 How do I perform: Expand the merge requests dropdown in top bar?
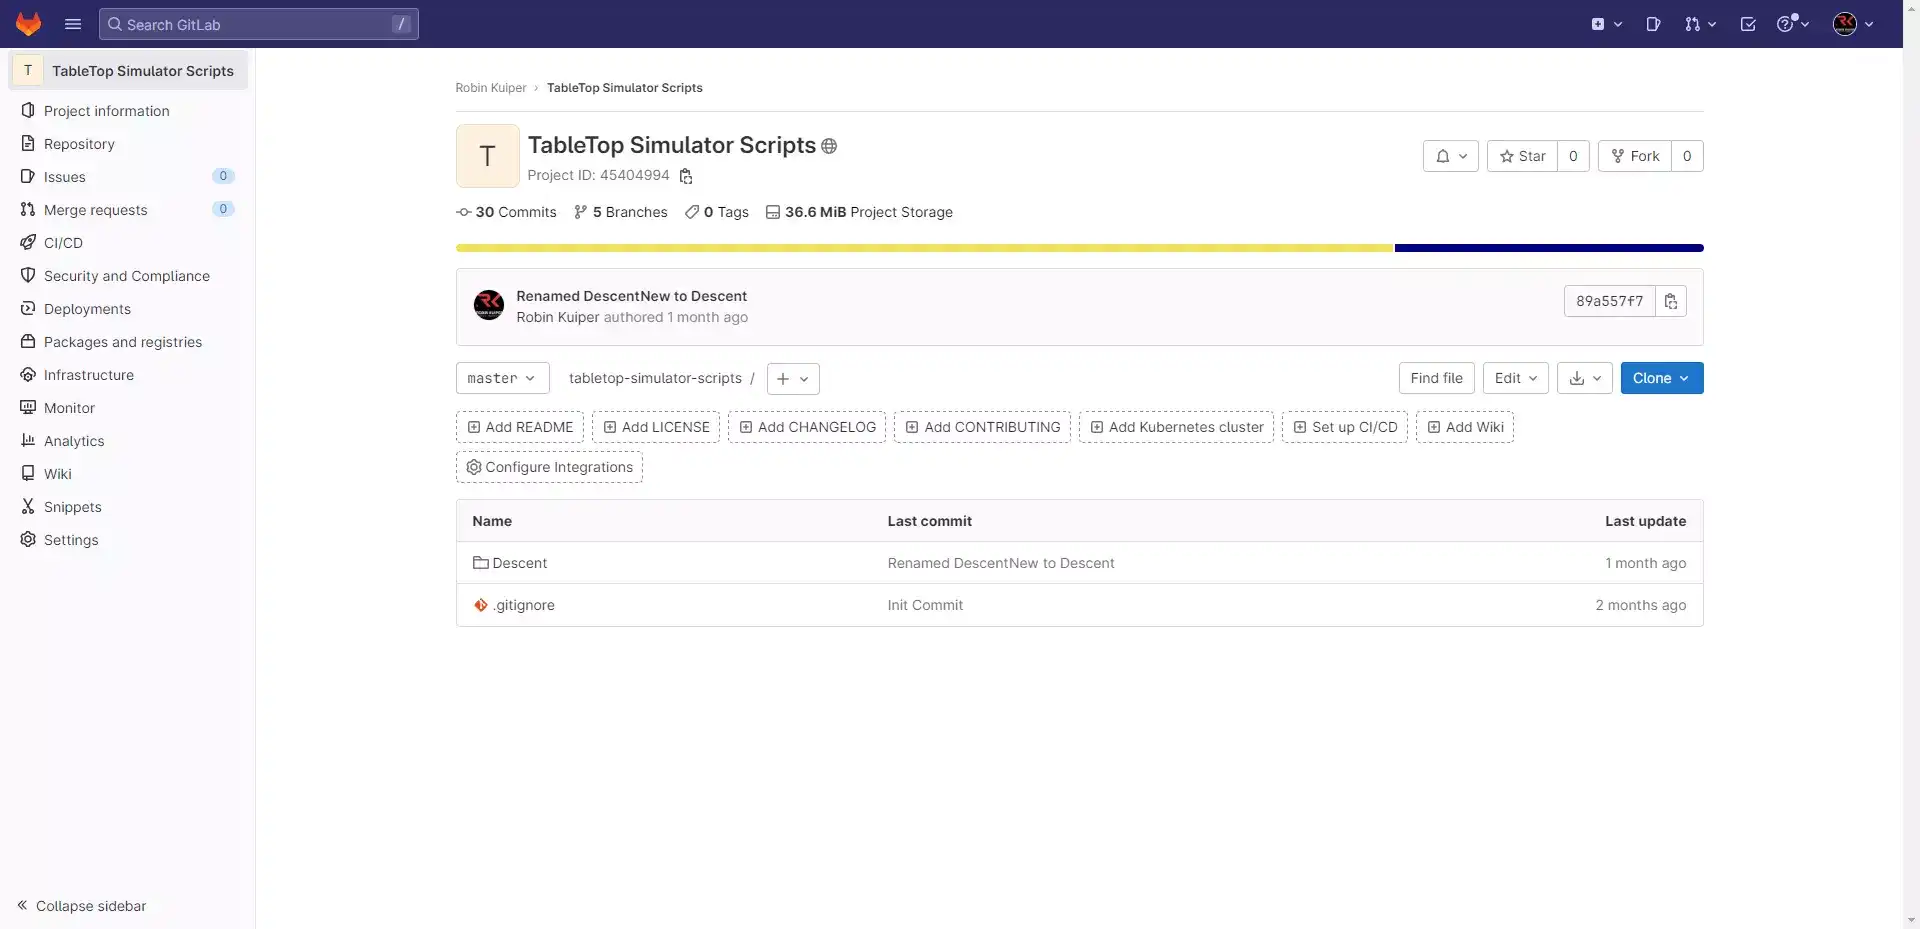pos(1700,24)
